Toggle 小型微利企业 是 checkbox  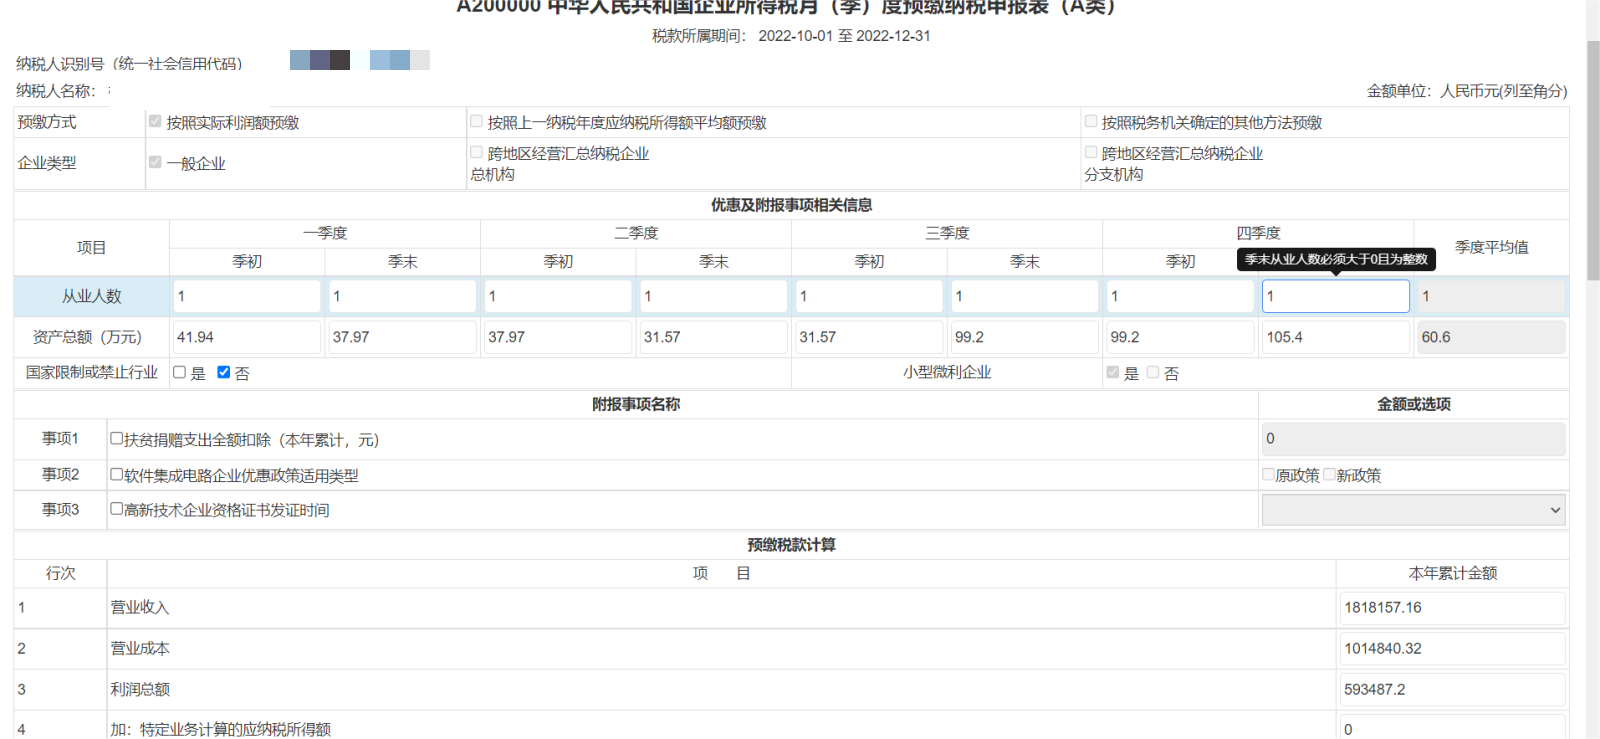point(1113,372)
